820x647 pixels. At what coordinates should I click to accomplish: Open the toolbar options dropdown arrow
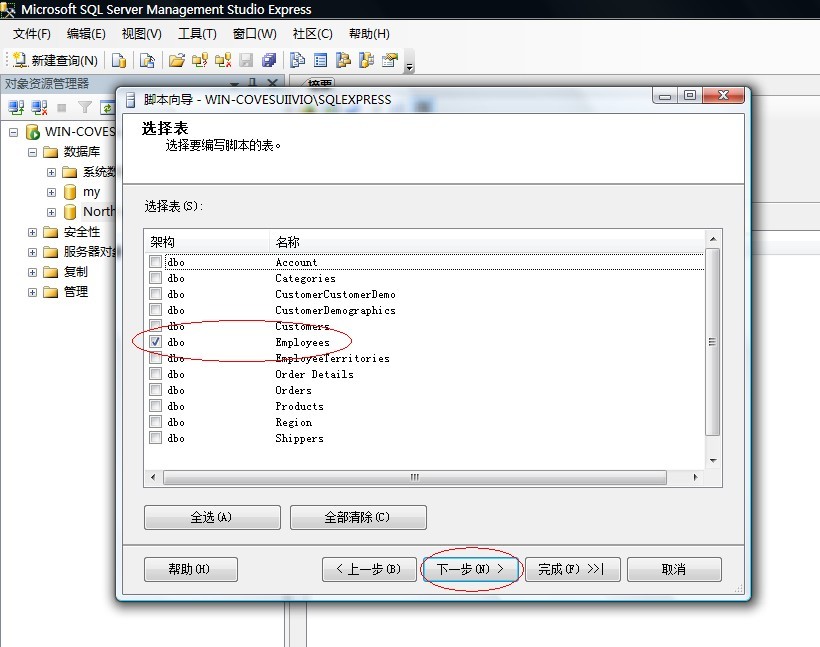point(409,66)
